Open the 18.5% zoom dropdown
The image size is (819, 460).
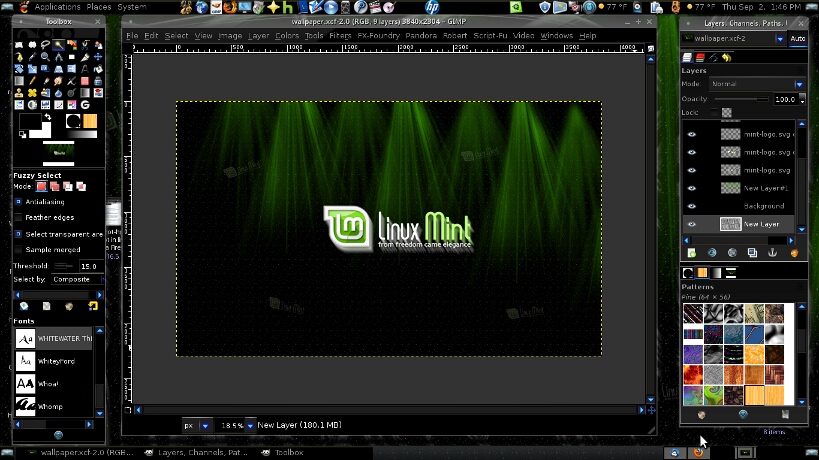(x=237, y=426)
